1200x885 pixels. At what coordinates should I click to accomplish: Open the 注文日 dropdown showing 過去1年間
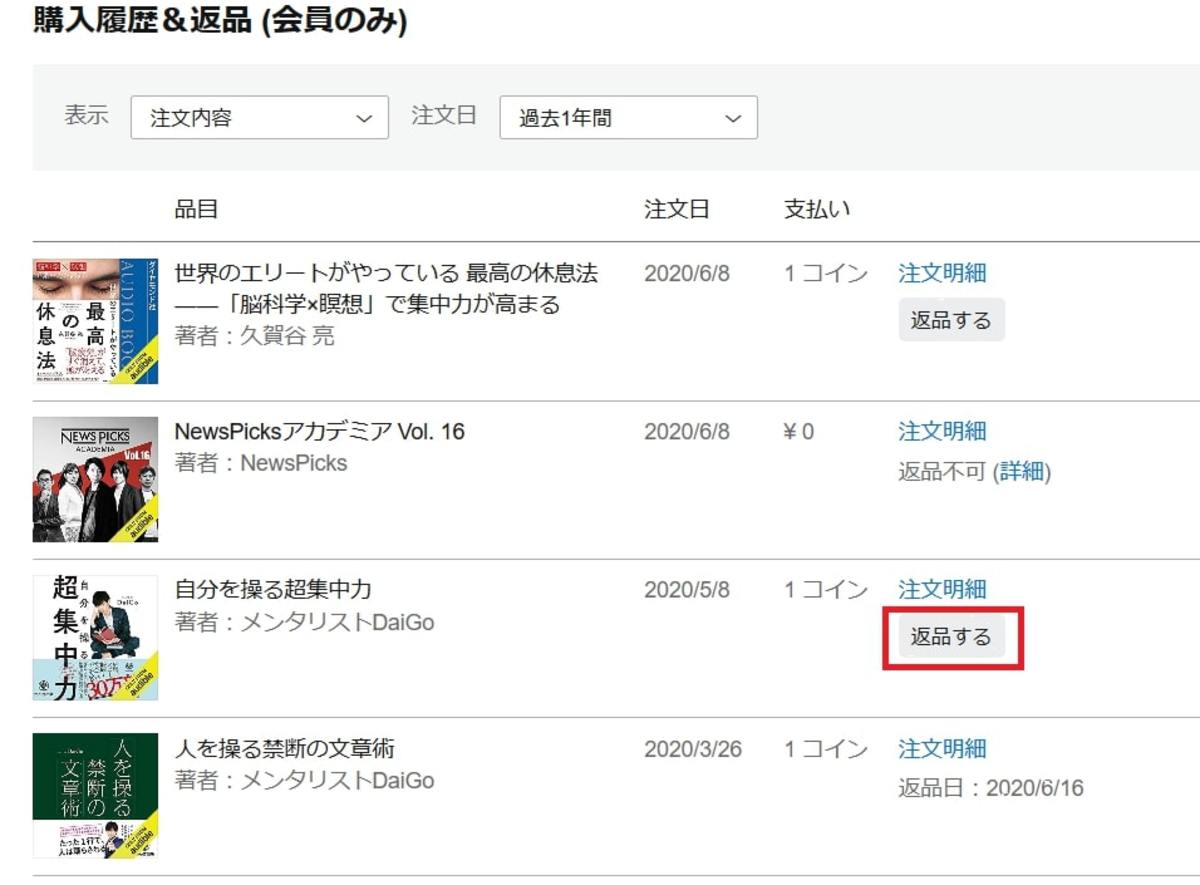click(628, 118)
